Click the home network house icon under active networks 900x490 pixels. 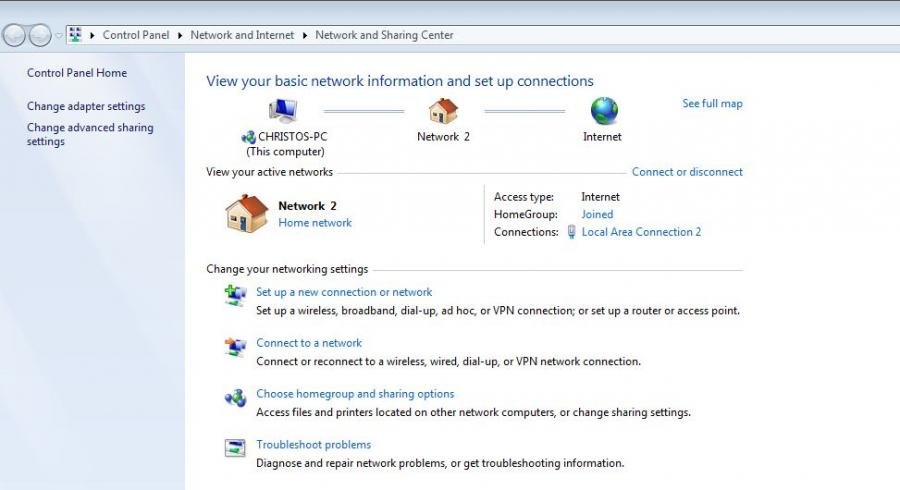click(246, 213)
